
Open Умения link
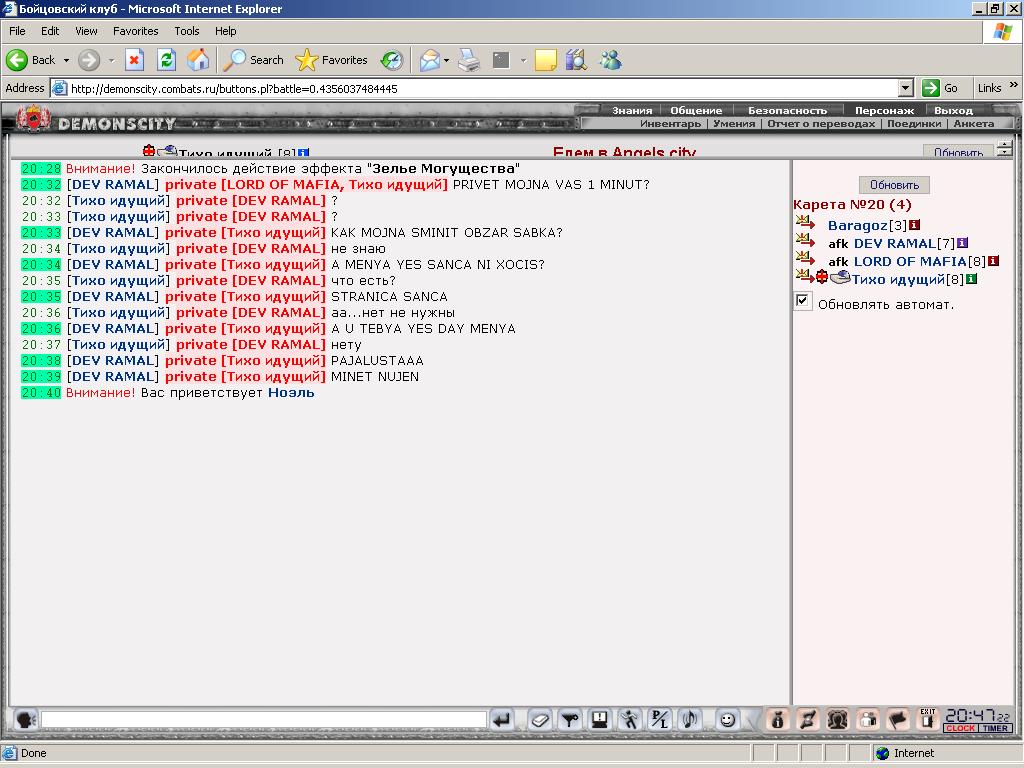point(734,123)
